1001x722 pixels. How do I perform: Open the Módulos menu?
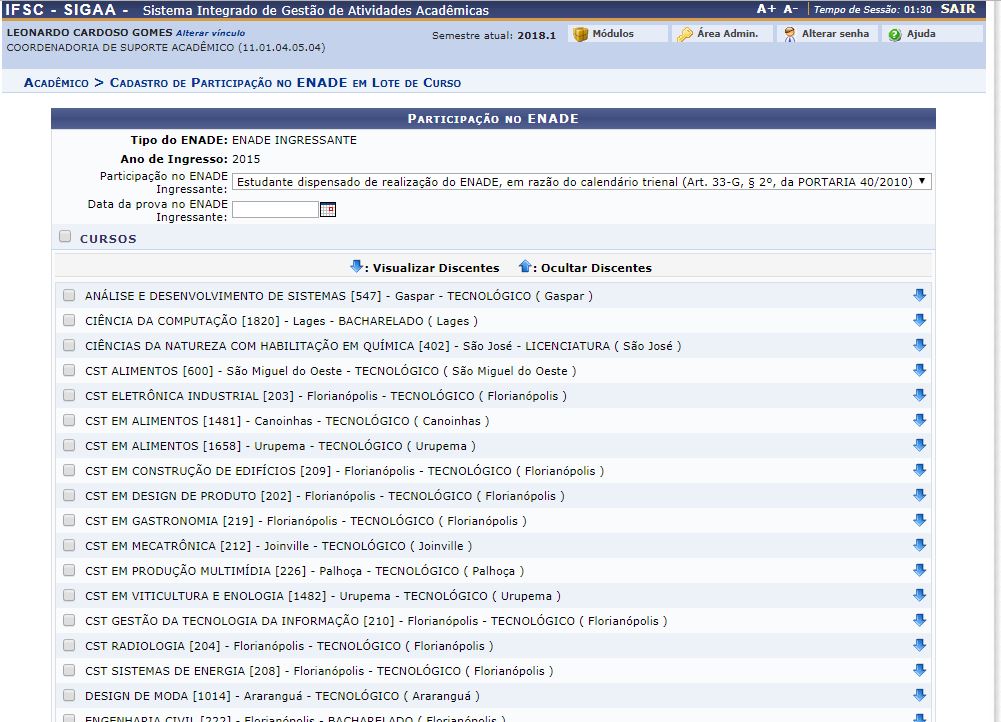(612, 34)
